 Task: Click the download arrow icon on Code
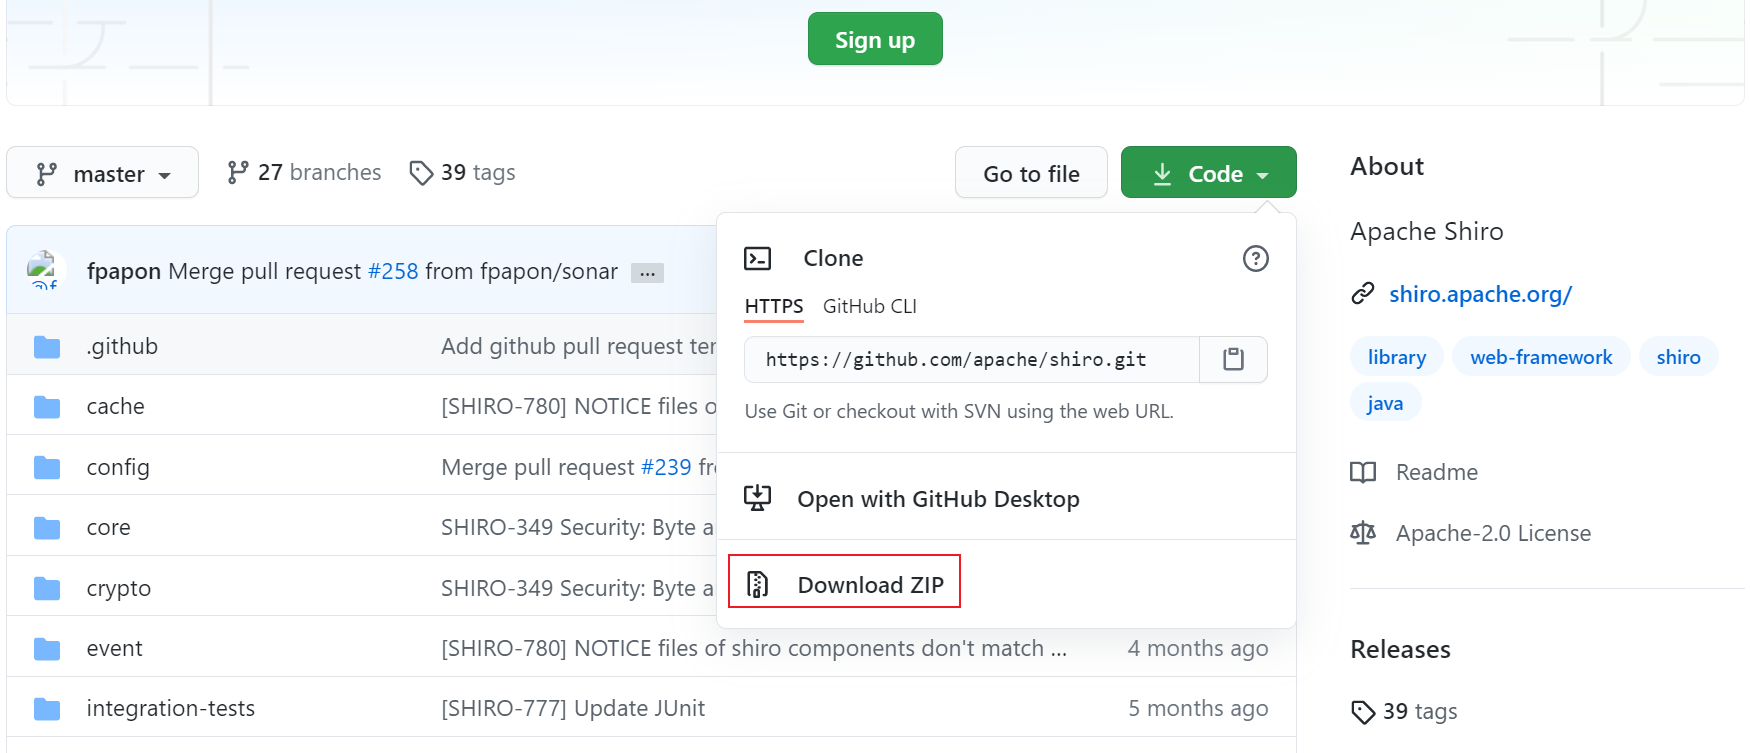click(x=1162, y=174)
